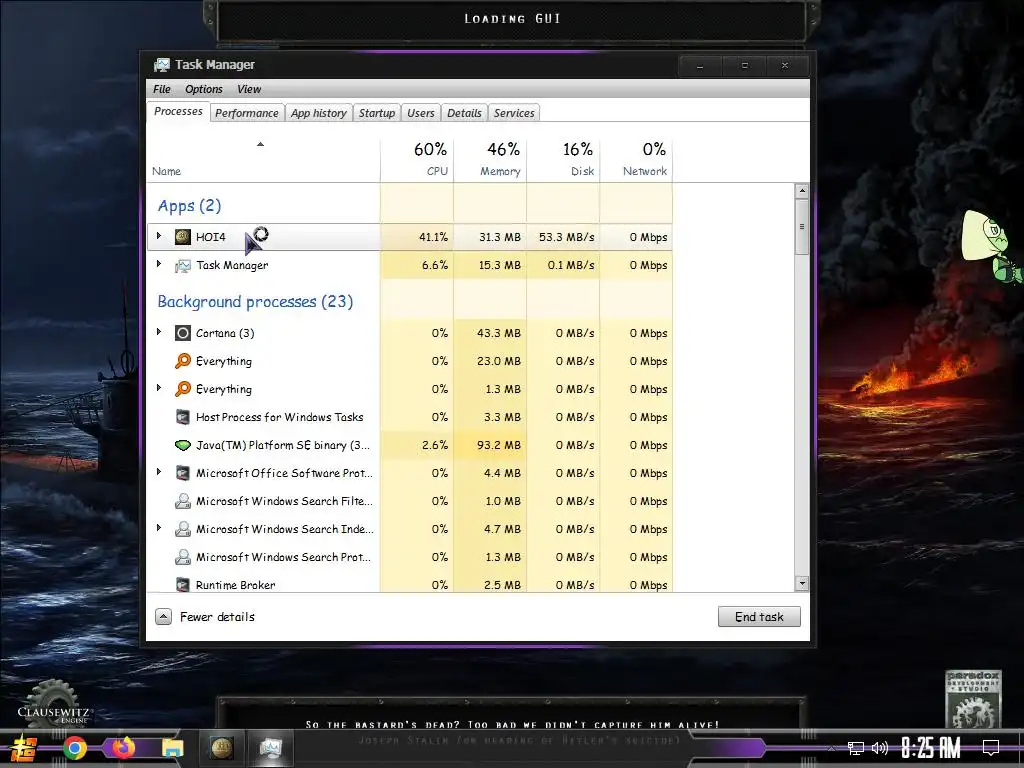This screenshot has width=1024, height=768.
Task: Sort by the Network column header
Action: coord(637,160)
